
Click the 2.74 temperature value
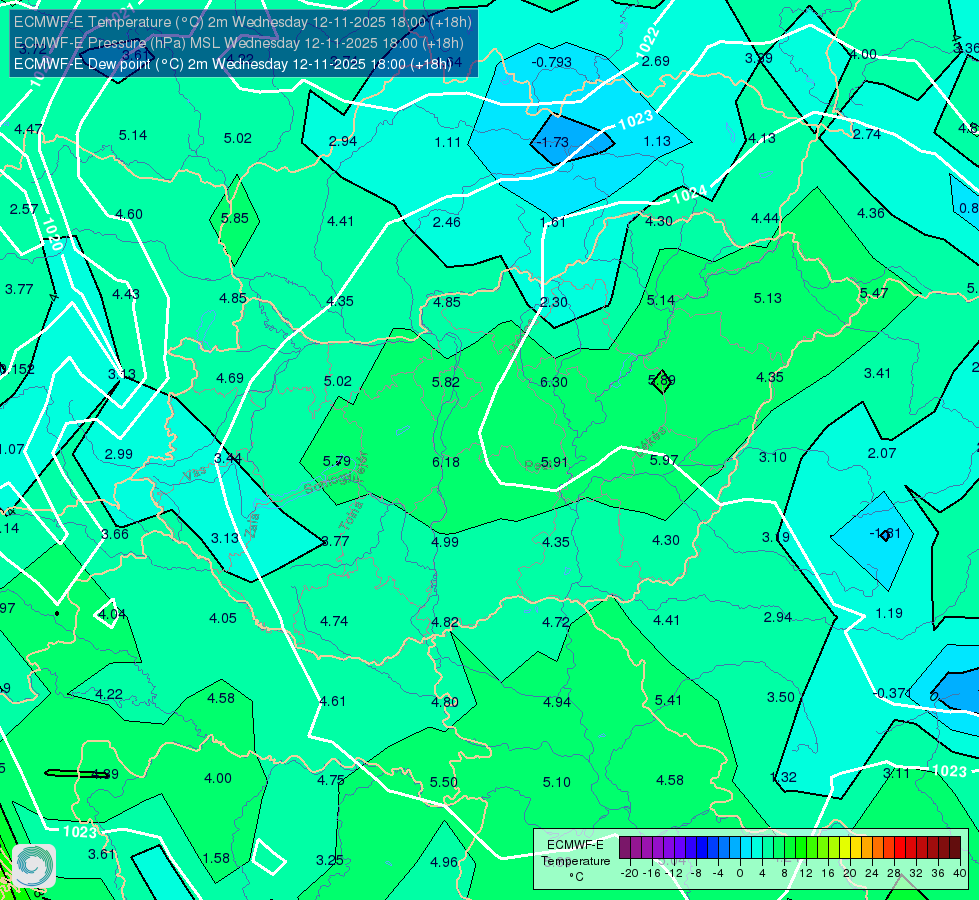tap(867, 134)
